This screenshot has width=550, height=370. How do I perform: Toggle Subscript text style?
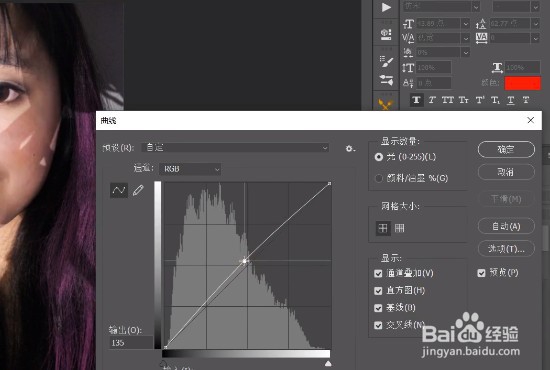pos(495,100)
